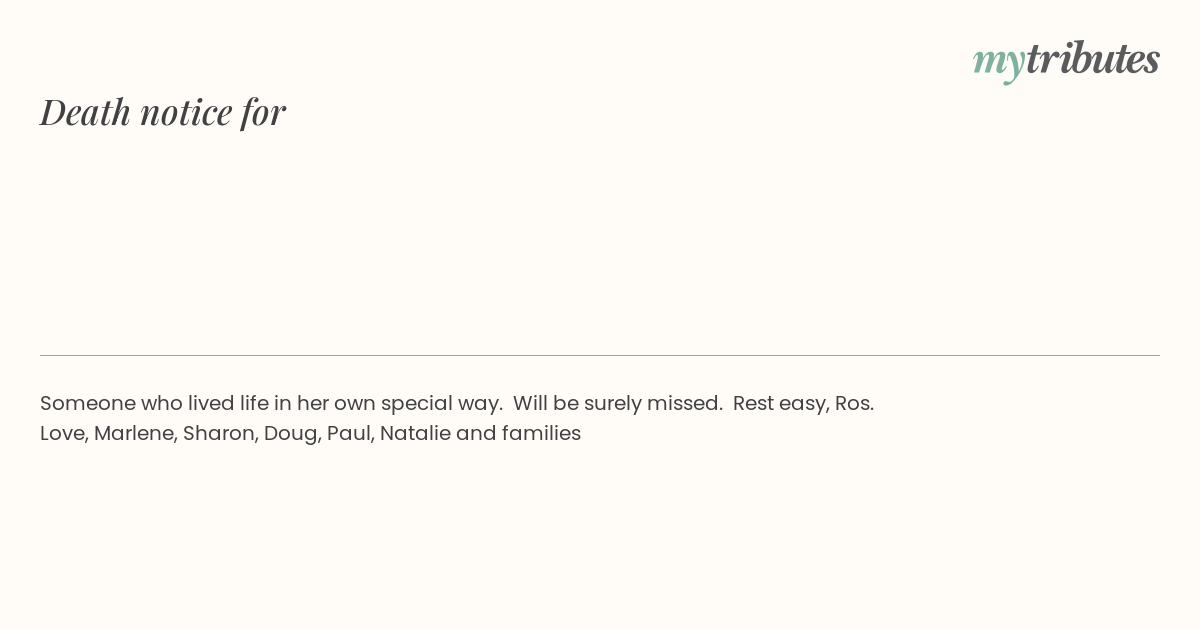Click the word "Love" on the second line
The image size is (1200, 630).
(62, 433)
